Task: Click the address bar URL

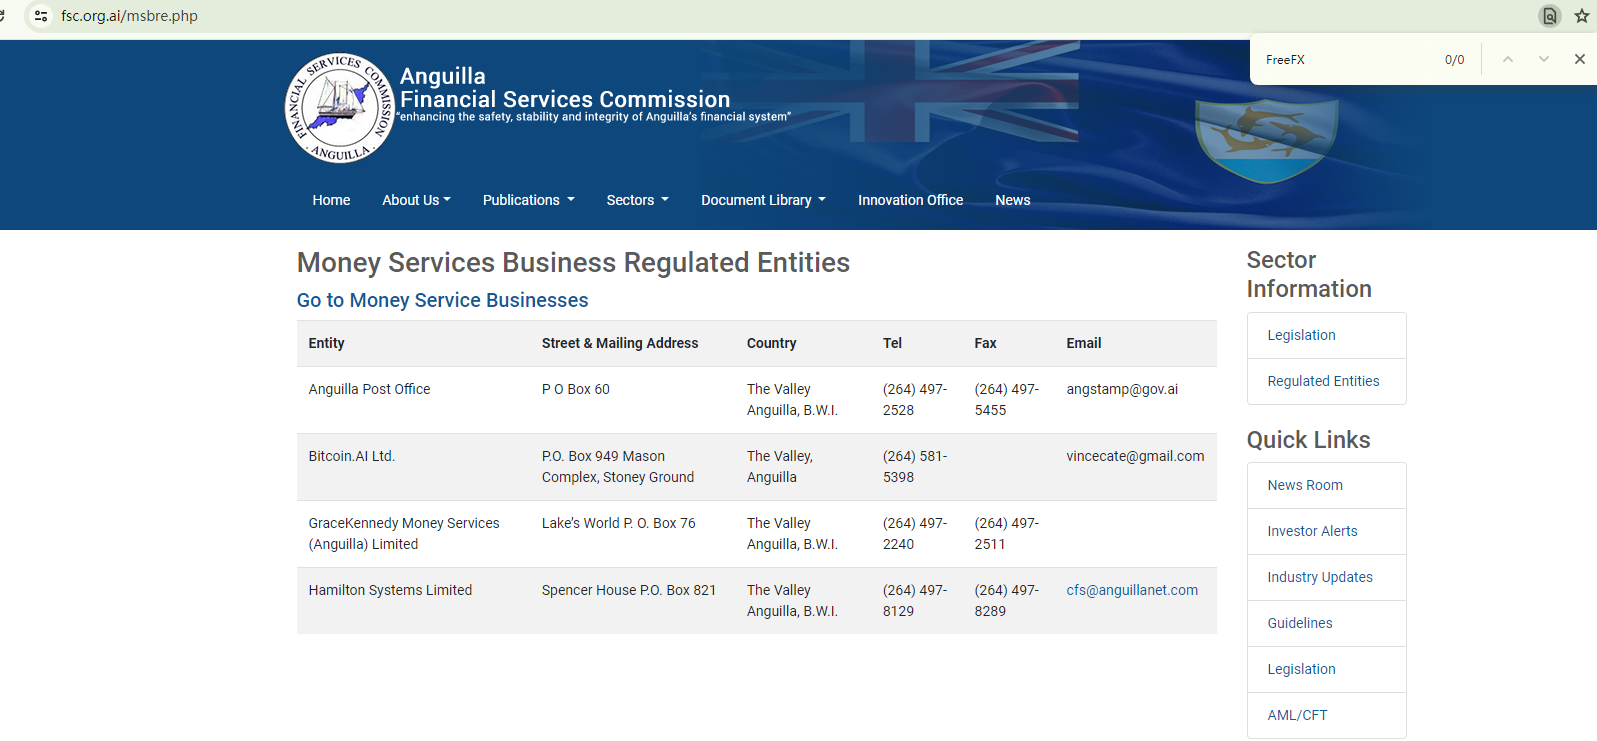Action: (x=130, y=16)
